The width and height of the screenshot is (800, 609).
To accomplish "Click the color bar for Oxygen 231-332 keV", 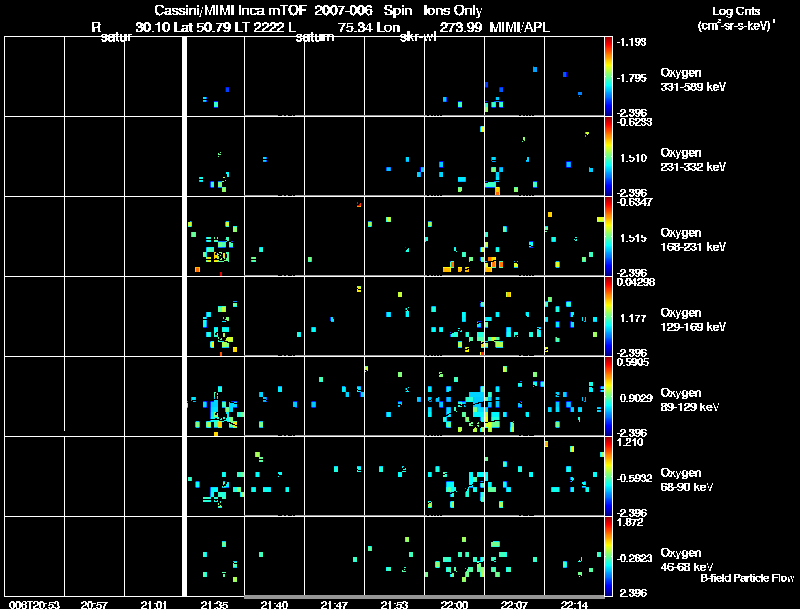I will [x=608, y=157].
